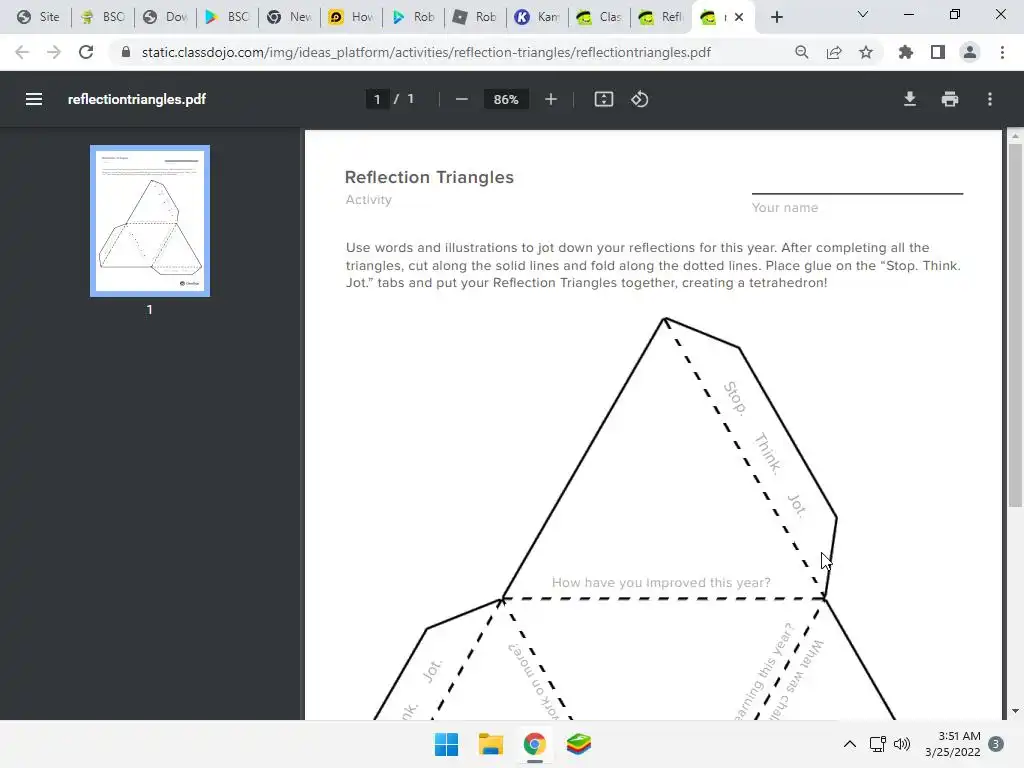The width and height of the screenshot is (1024, 768).
Task: Open Chrome three-dot menu
Action: 1002,52
